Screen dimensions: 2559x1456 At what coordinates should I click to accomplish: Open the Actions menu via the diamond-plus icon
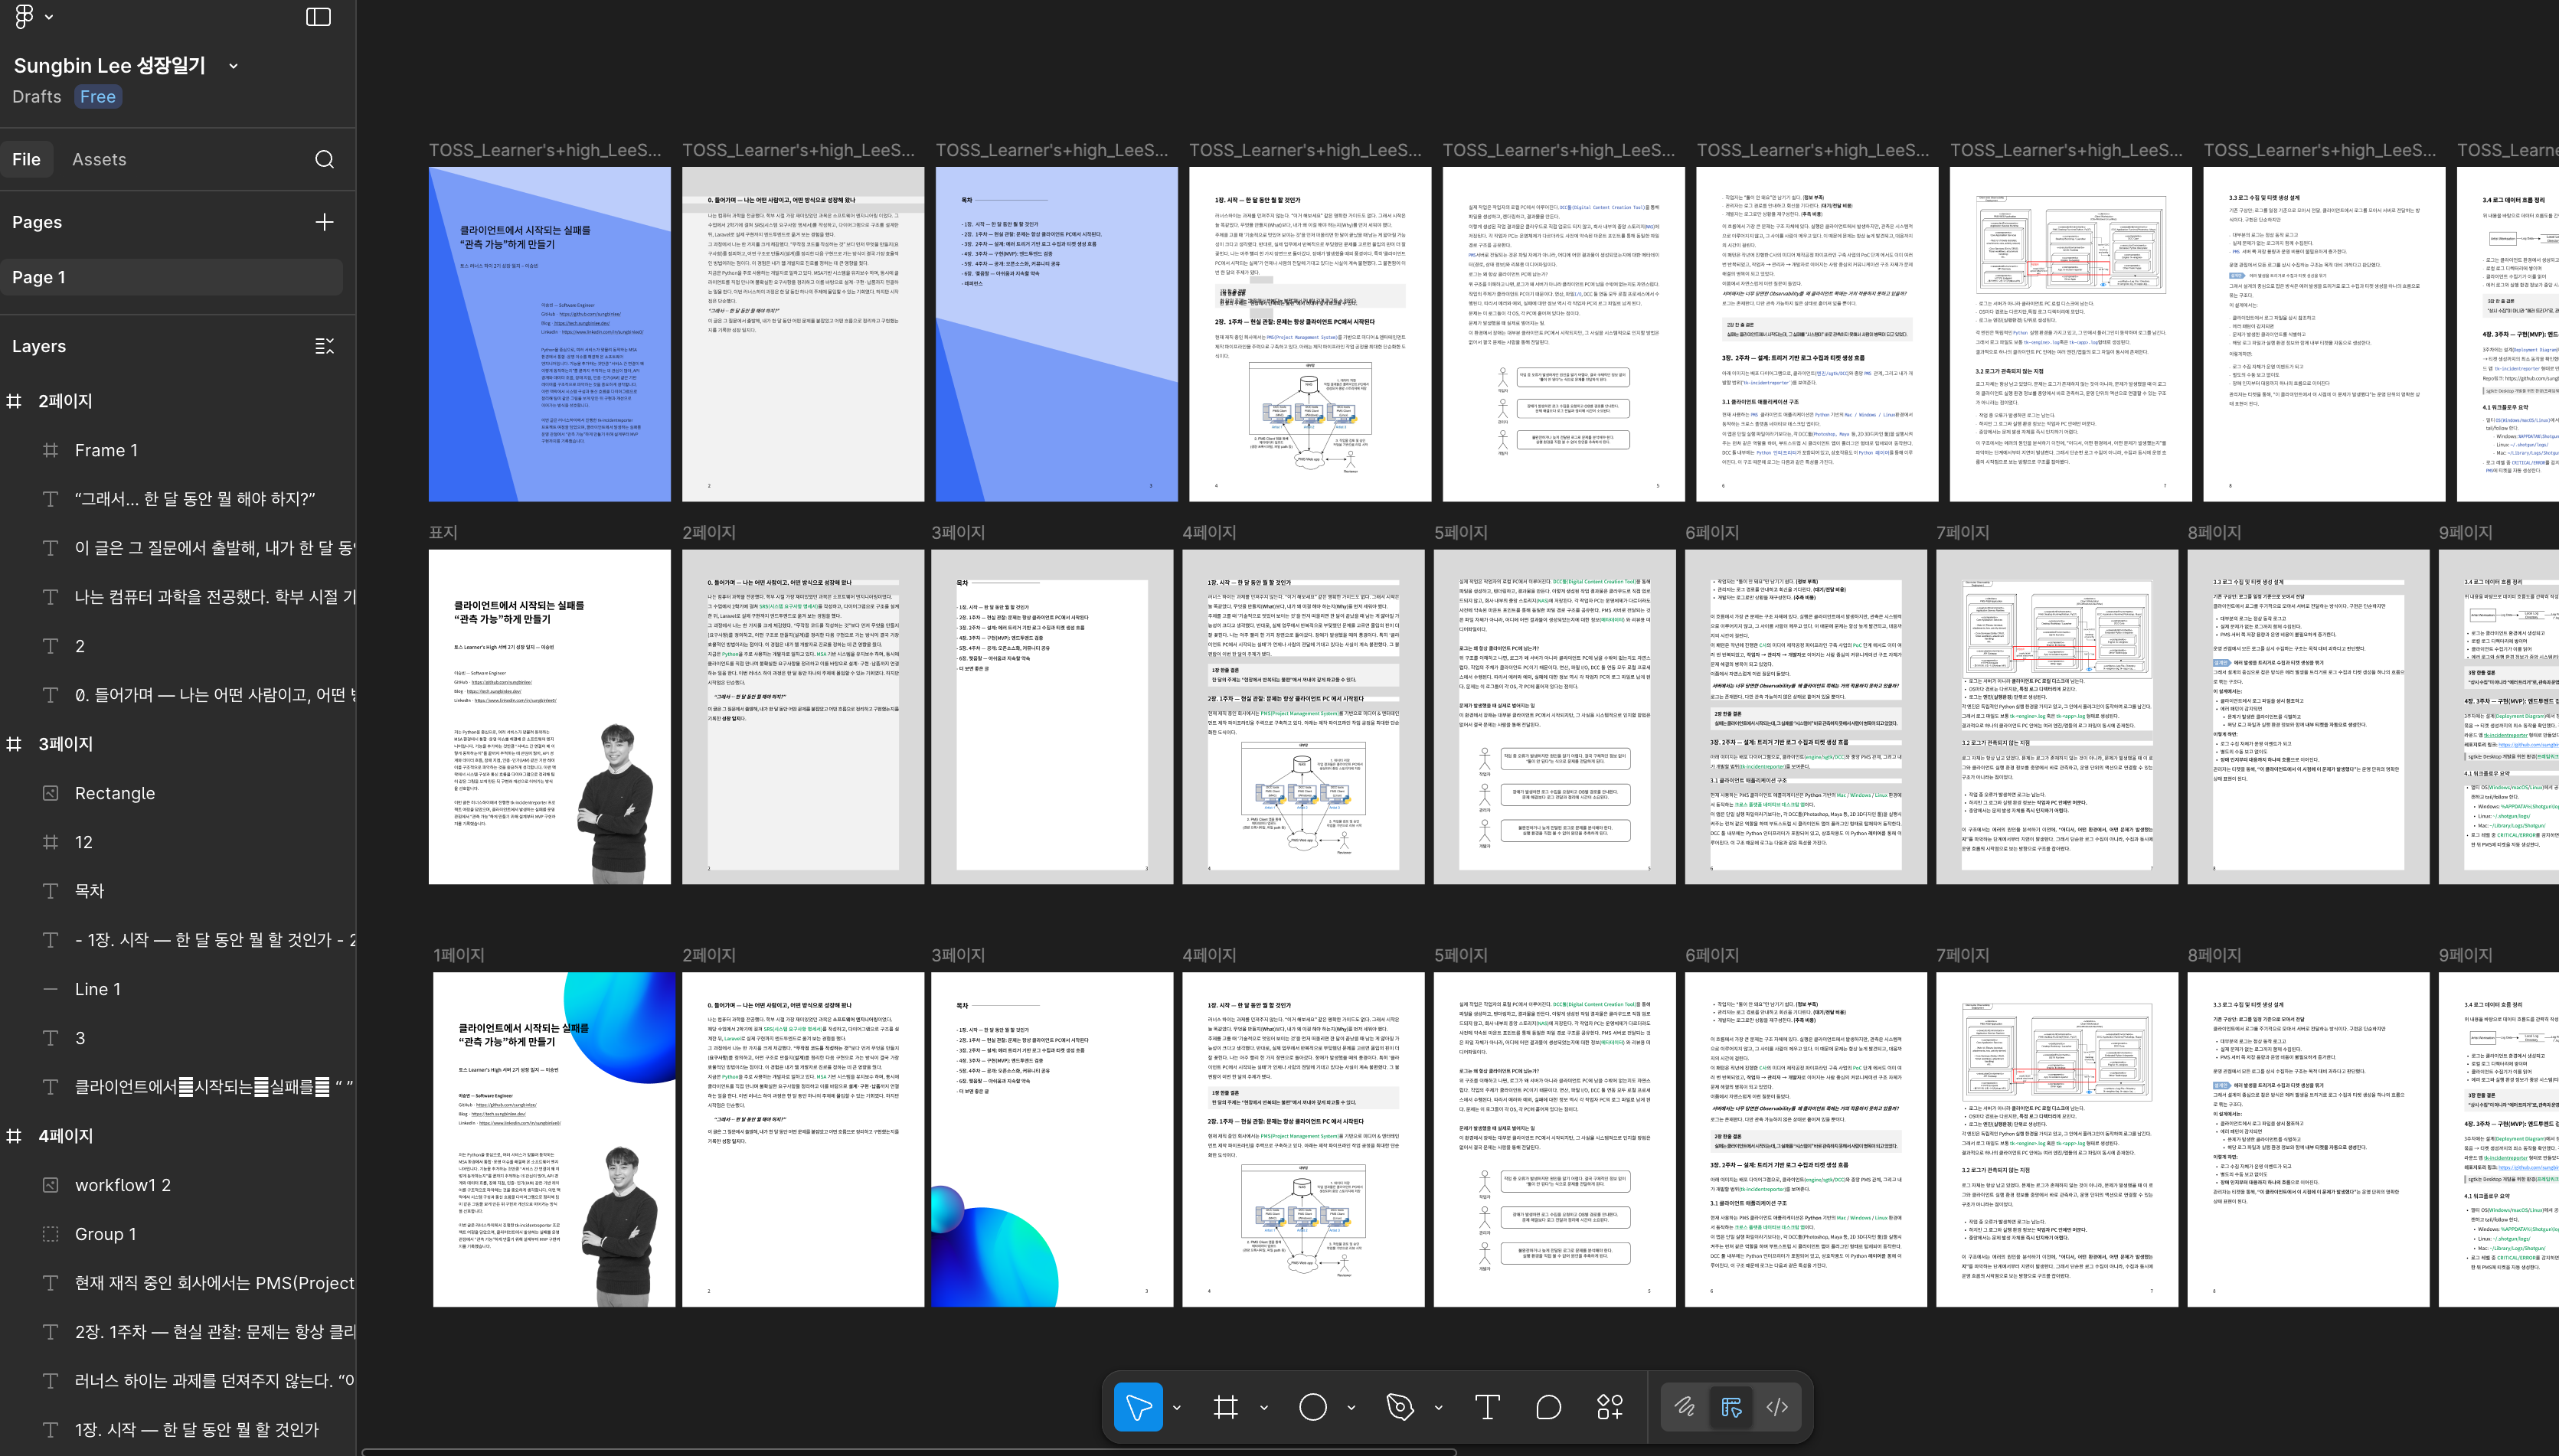tap(1609, 1406)
